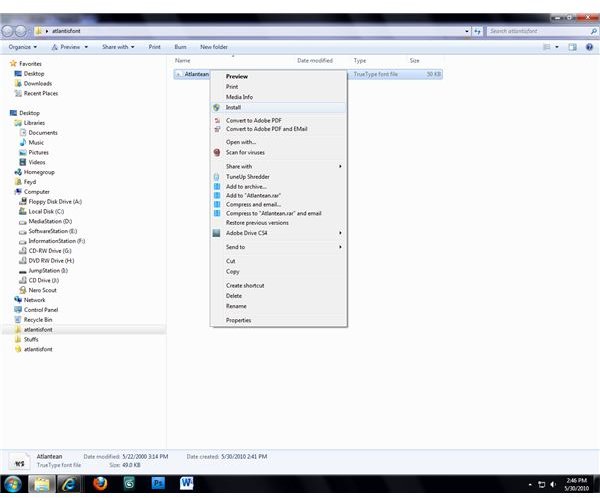This screenshot has width=600, height=498.
Task: Open the Preview toolbar dropdown arrow
Action: [86, 47]
